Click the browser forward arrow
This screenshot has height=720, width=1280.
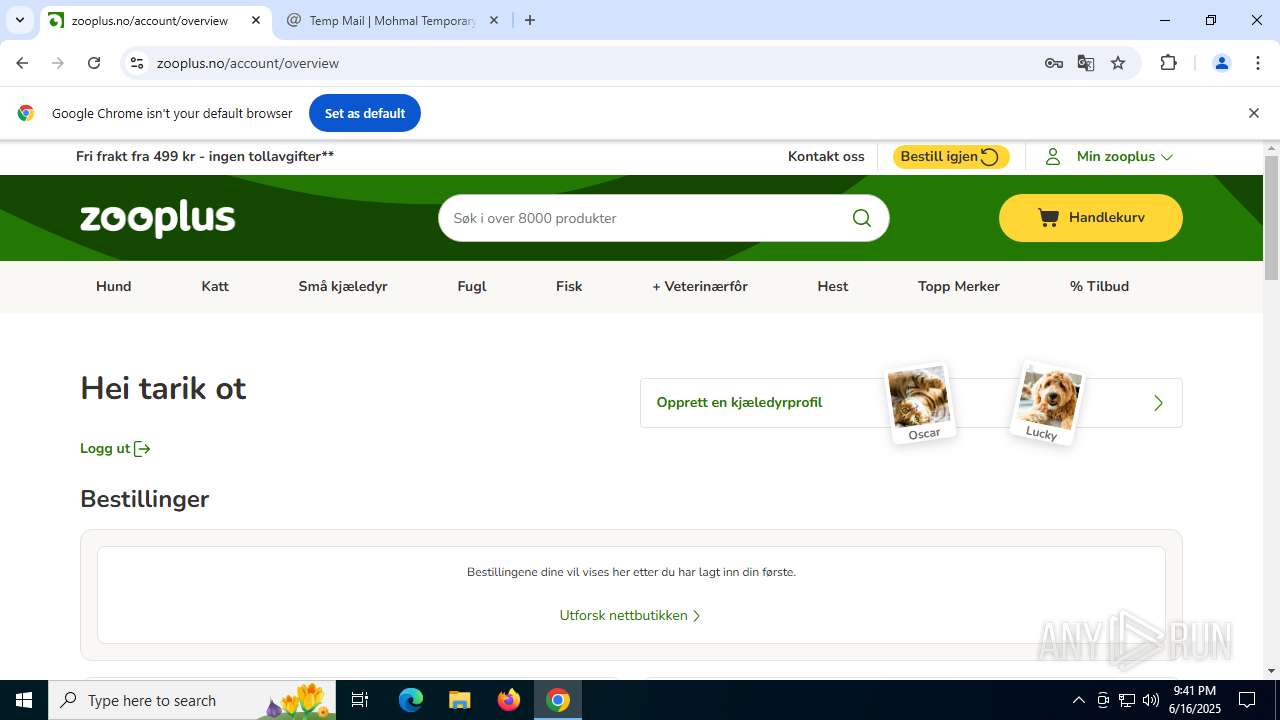pyautogui.click(x=58, y=63)
